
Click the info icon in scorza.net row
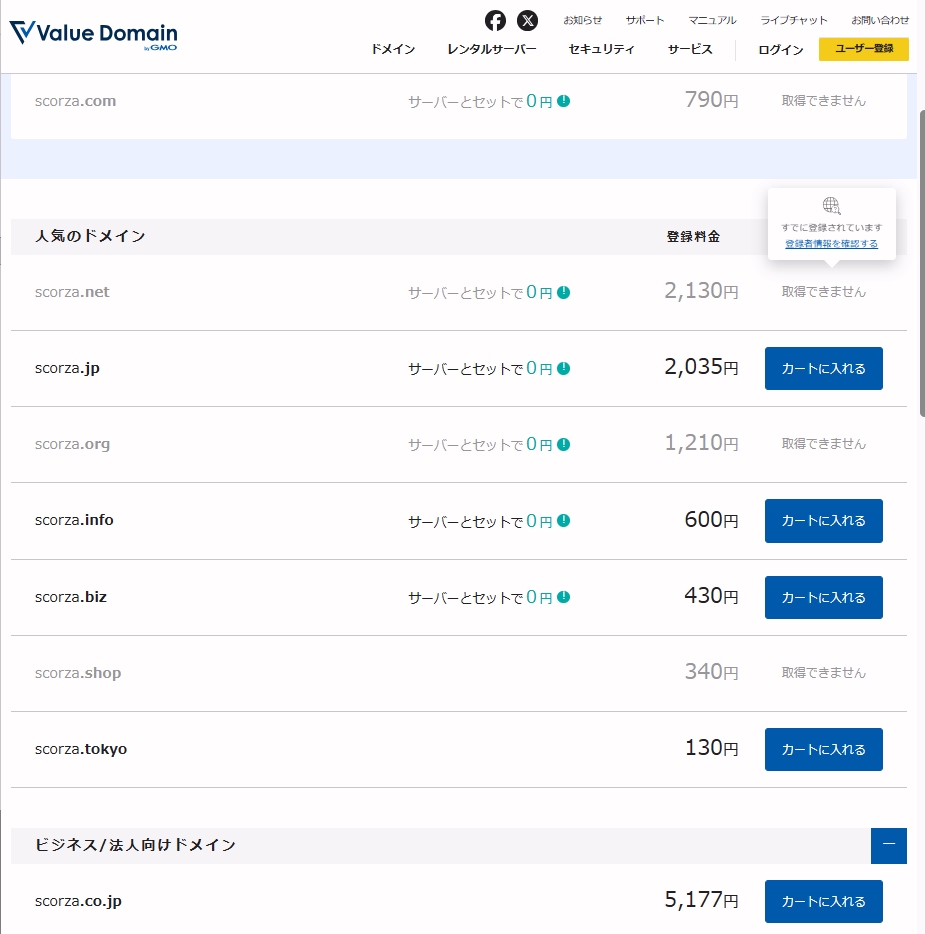(563, 292)
